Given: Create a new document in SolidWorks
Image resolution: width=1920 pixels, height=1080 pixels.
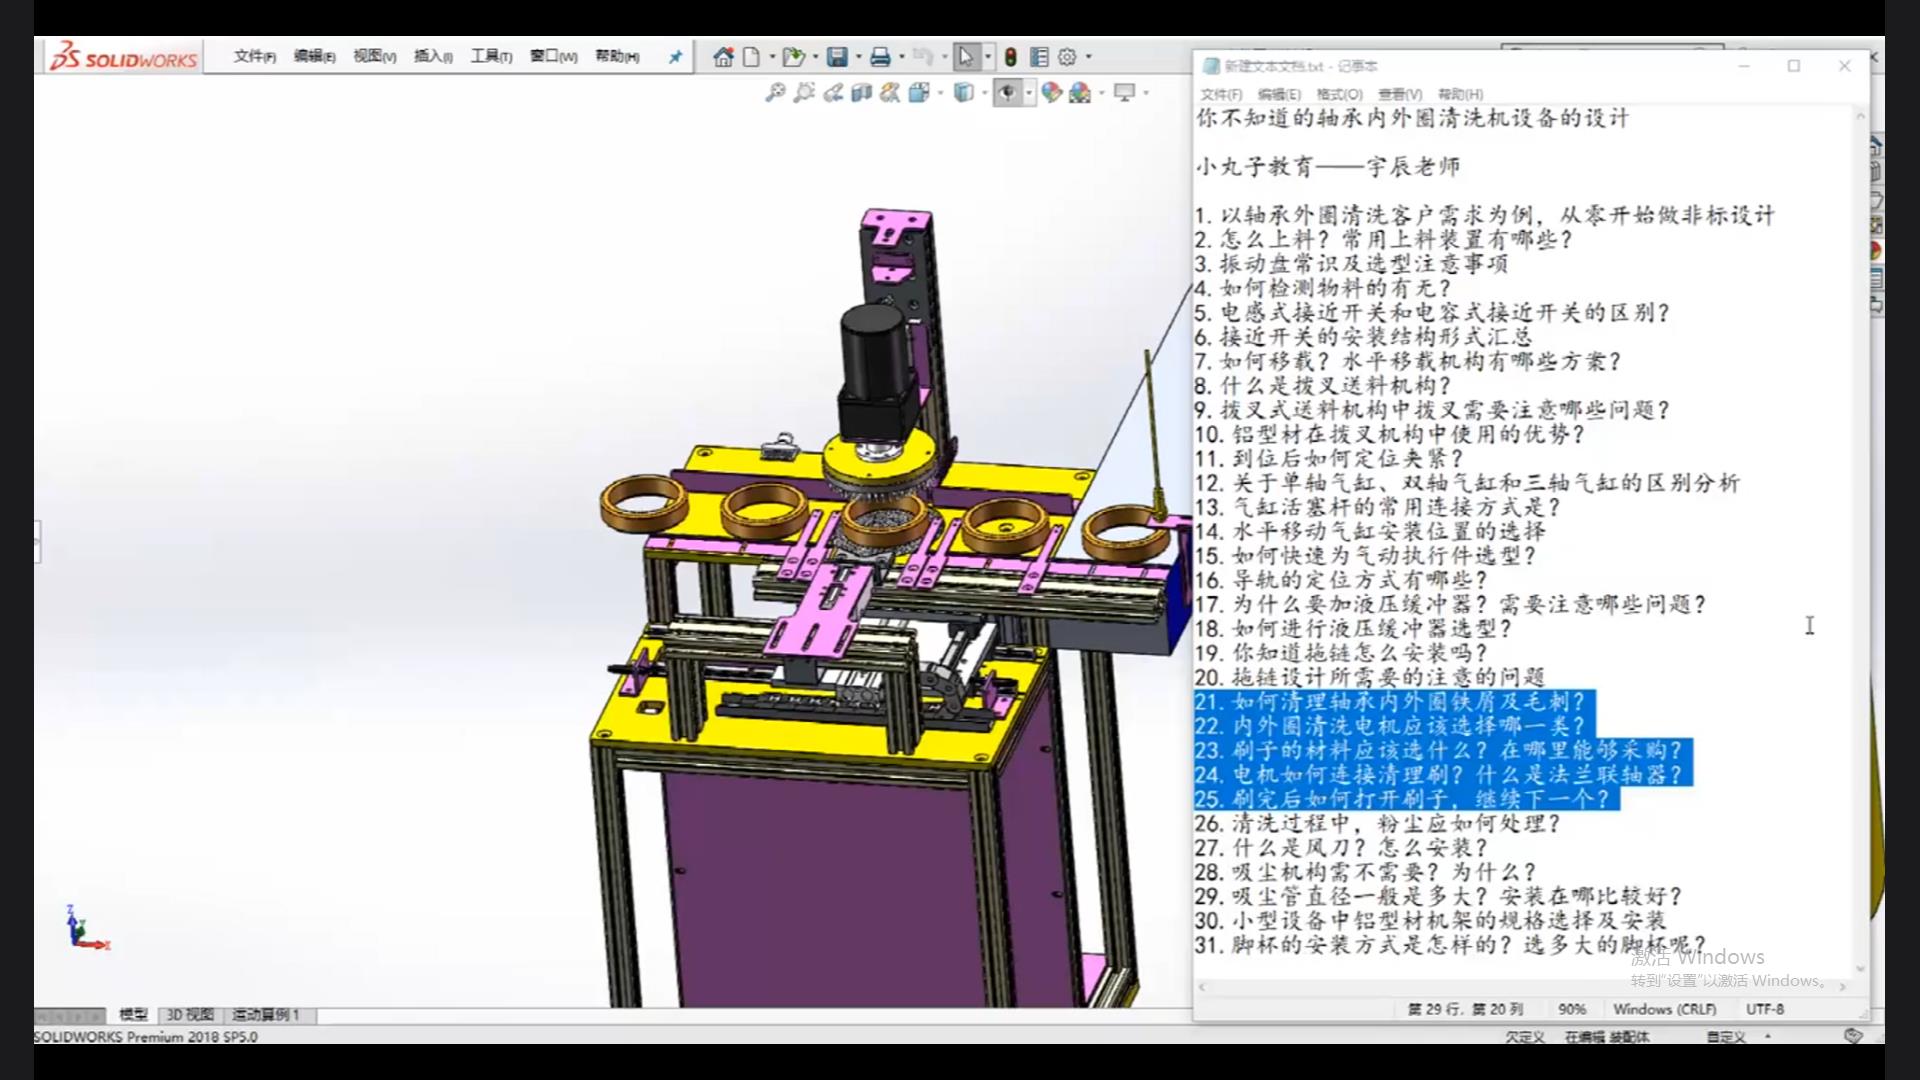Looking at the screenshot, I should (751, 57).
